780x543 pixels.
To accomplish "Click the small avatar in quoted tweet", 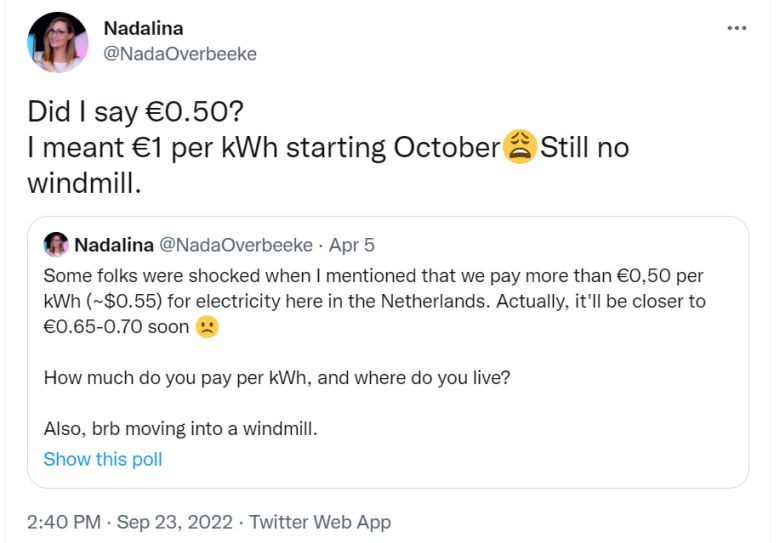I will coord(56,244).
